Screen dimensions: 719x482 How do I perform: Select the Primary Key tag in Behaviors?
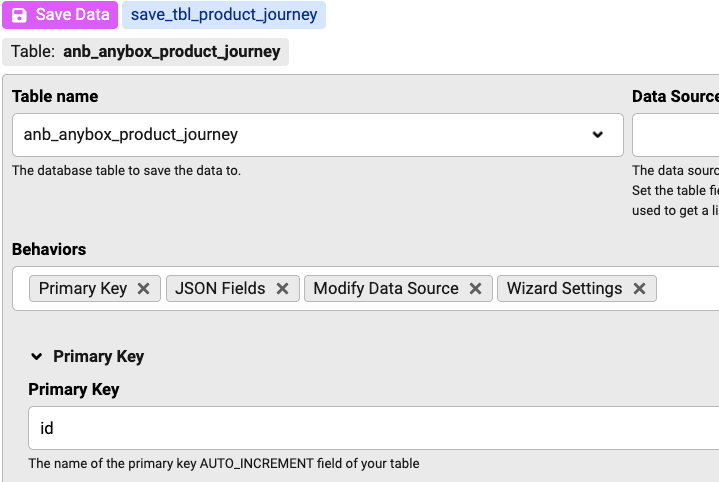[x=83, y=288]
